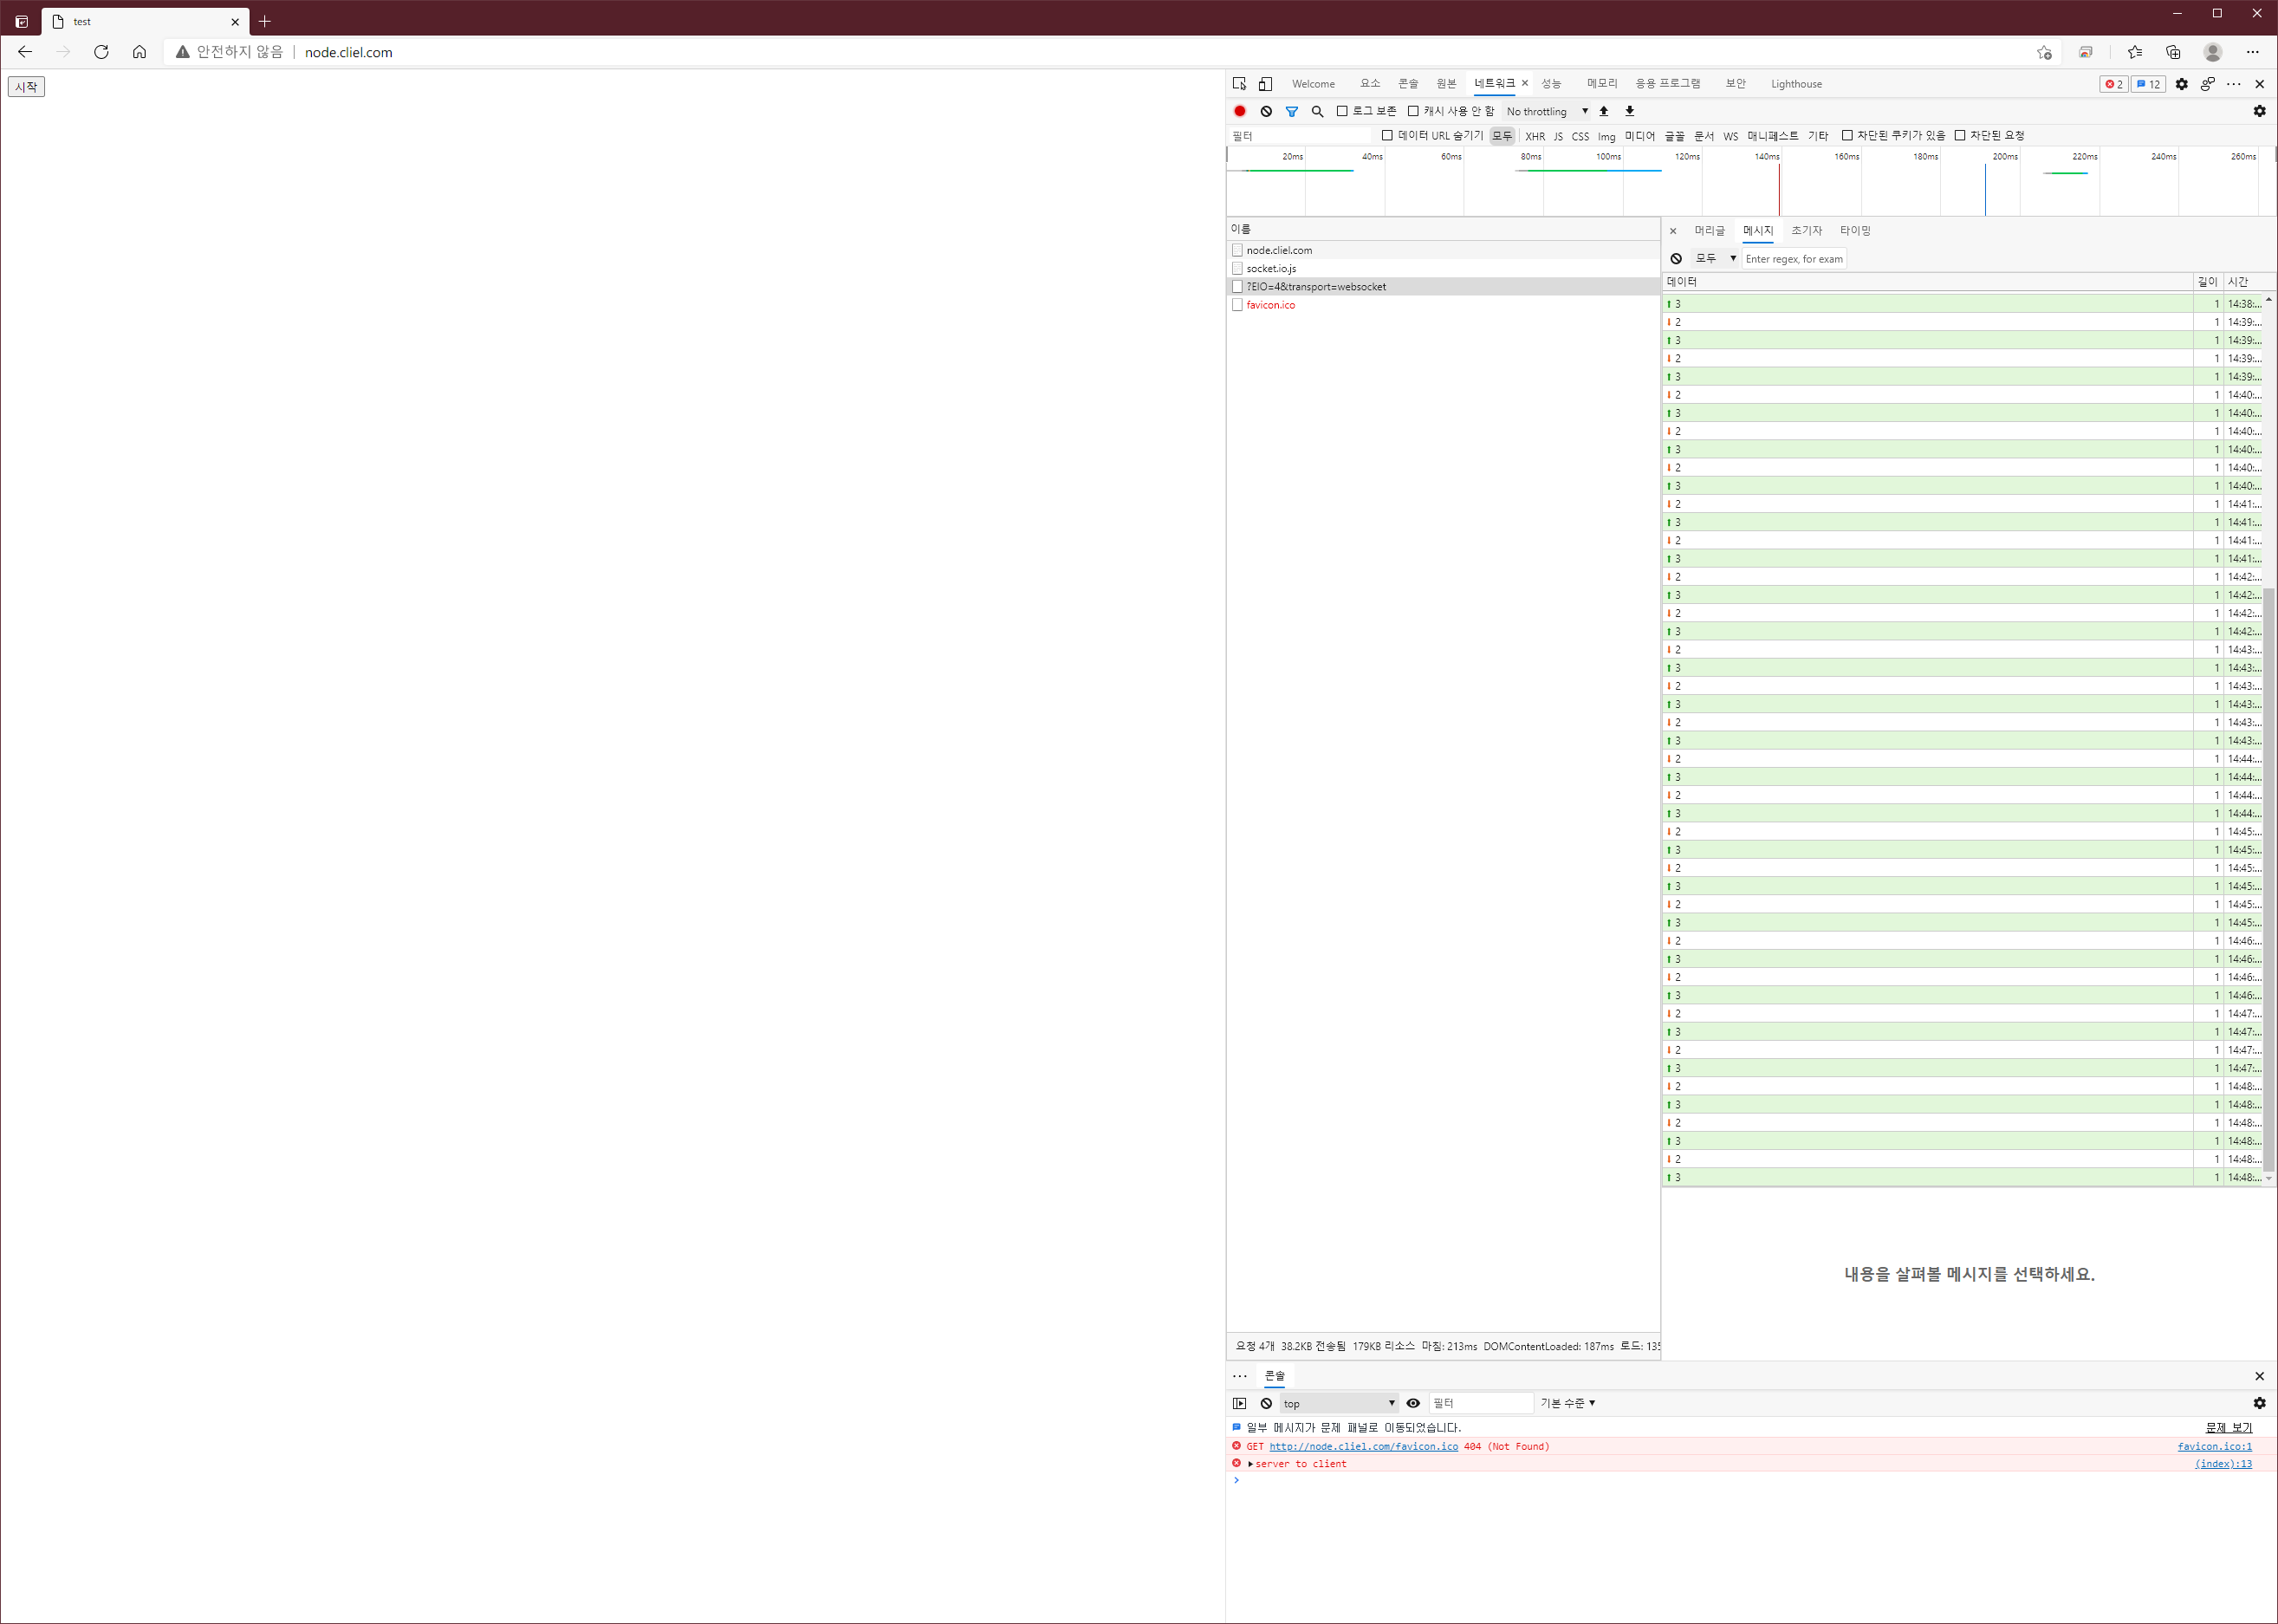Open the network search magnifier
Viewport: 2278px width, 1624px height.
1317,111
